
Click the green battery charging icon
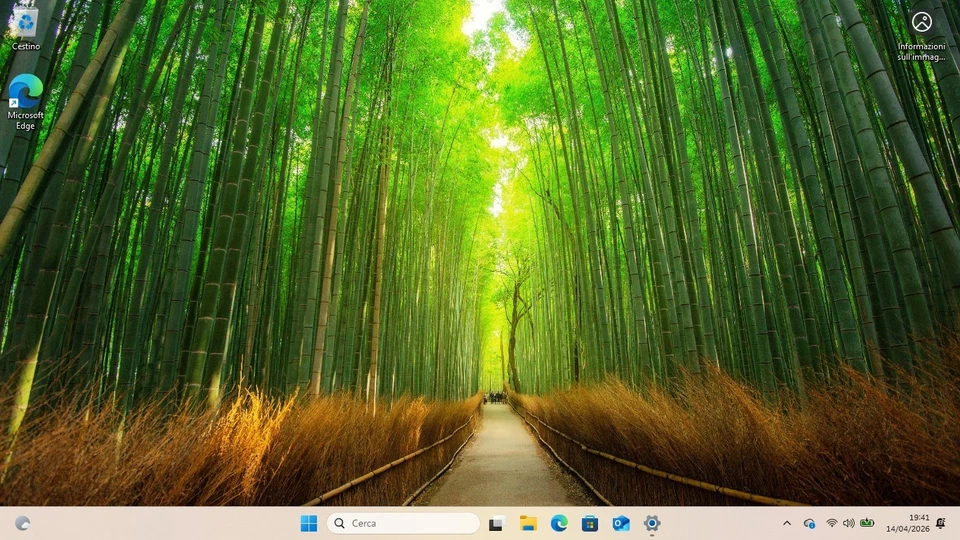pyautogui.click(x=867, y=523)
